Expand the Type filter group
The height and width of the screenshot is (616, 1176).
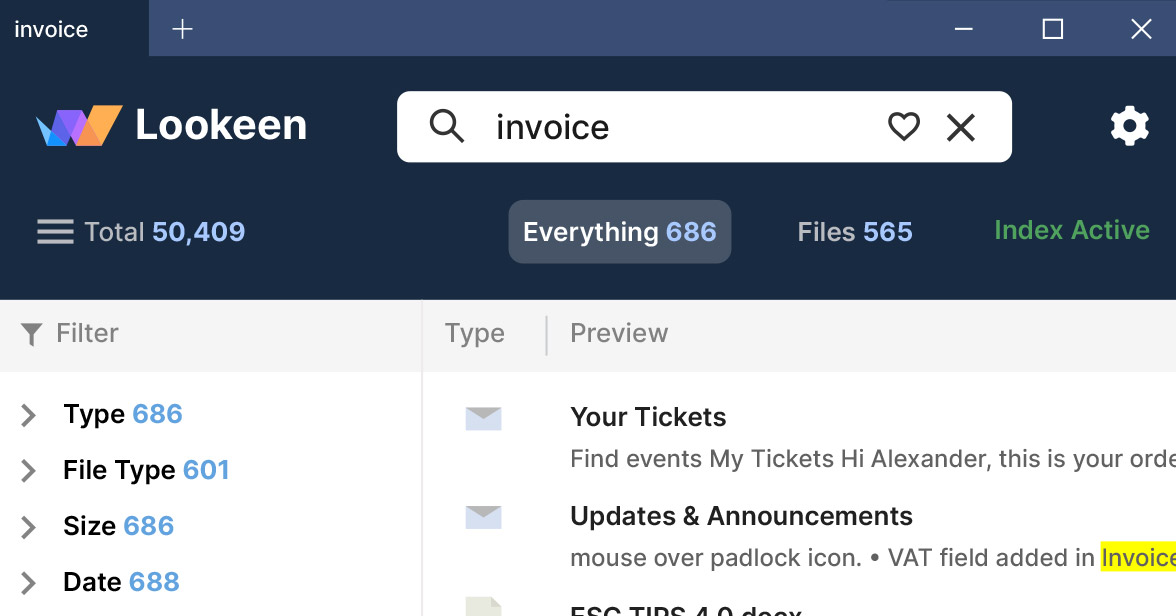(x=29, y=415)
